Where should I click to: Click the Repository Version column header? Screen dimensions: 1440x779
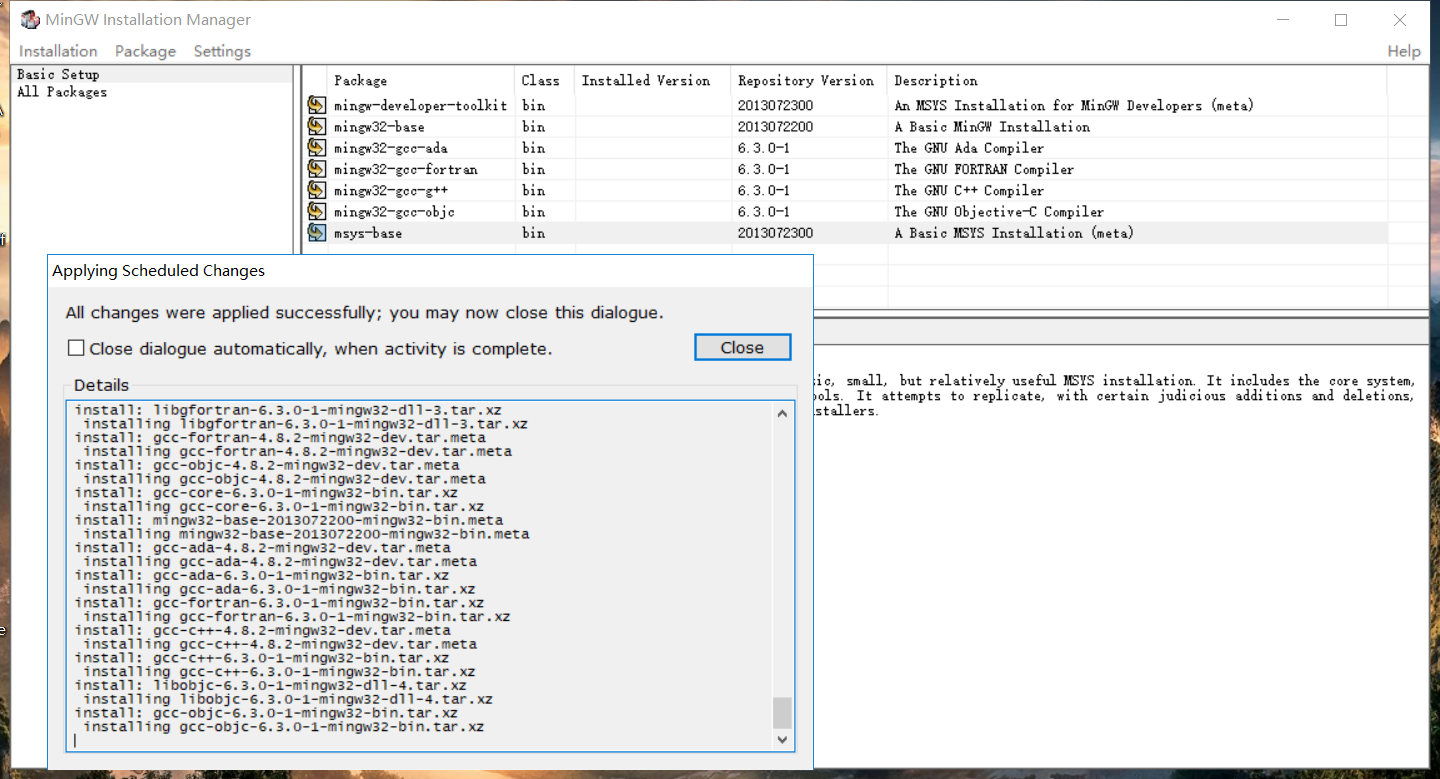[x=809, y=80]
